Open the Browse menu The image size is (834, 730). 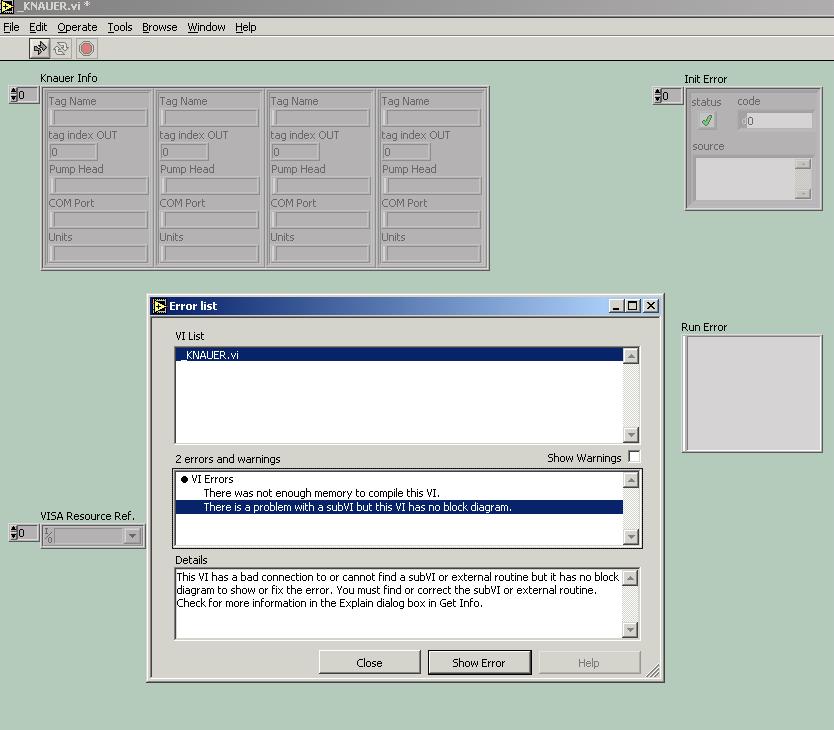(160, 27)
